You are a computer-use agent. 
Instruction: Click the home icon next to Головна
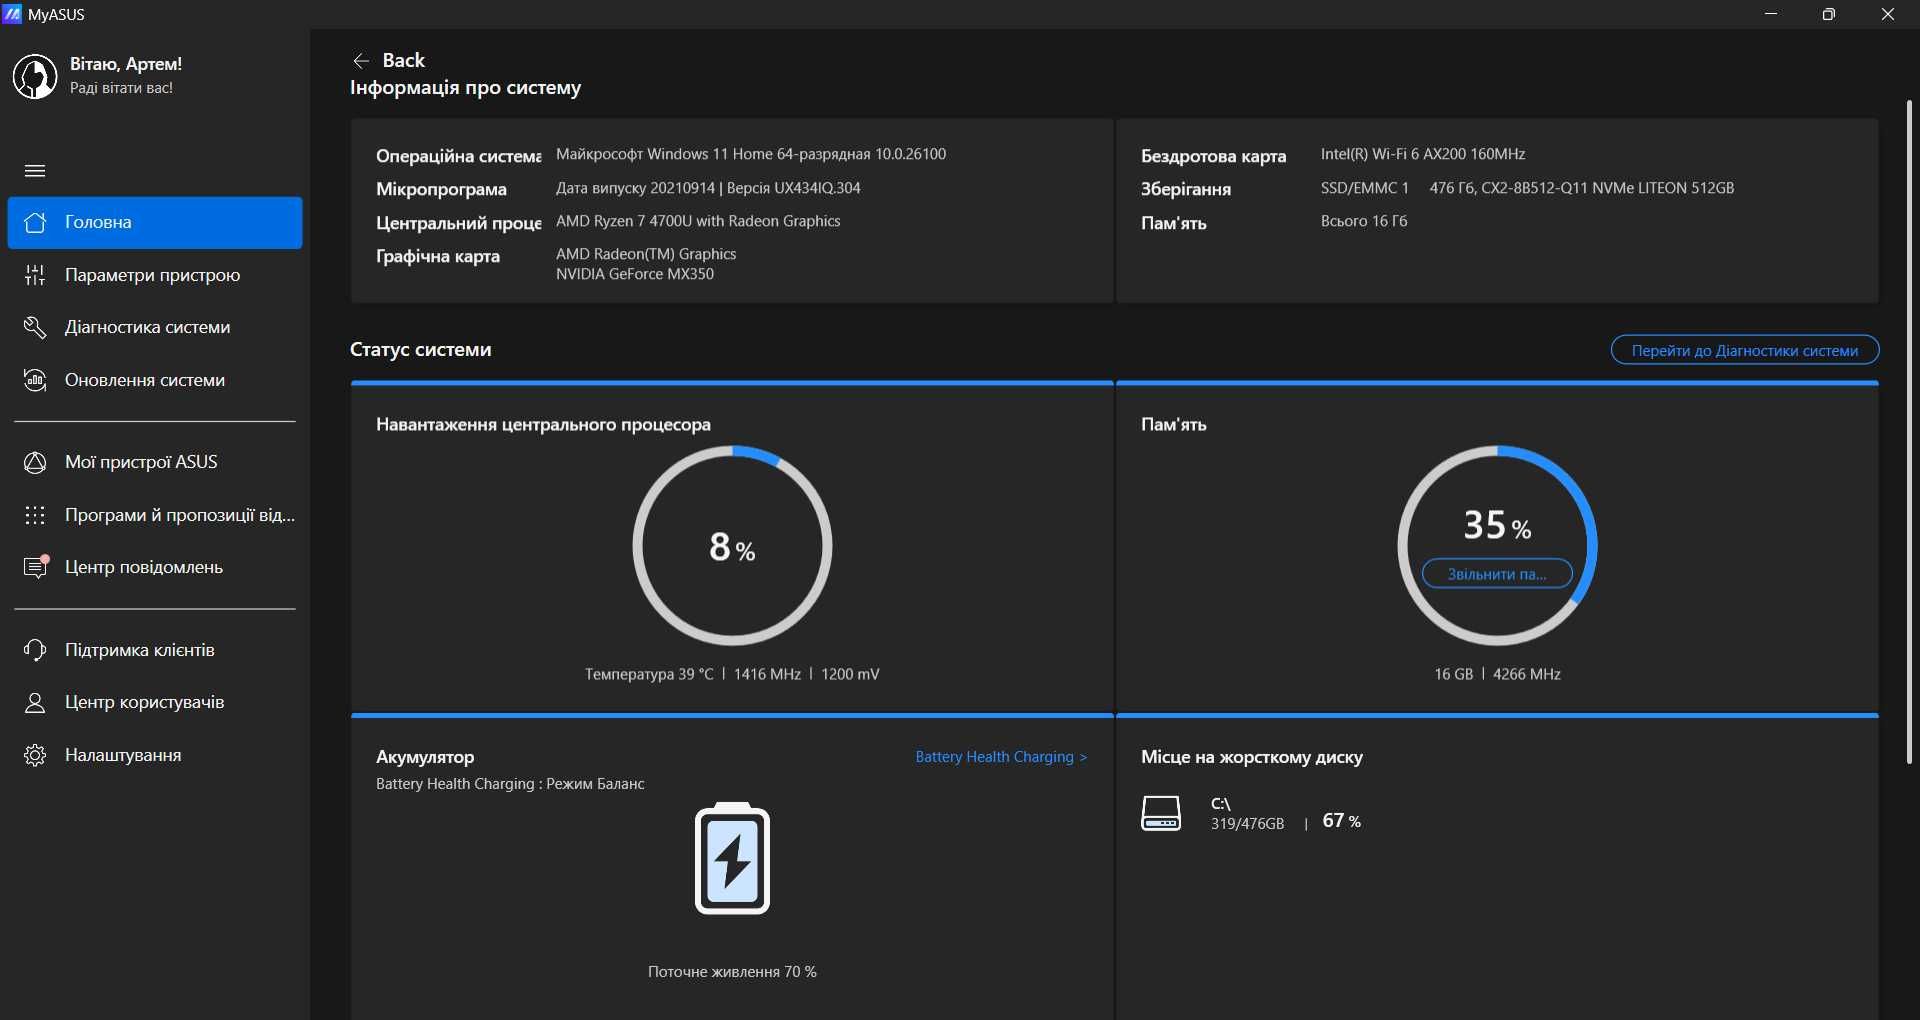(x=35, y=222)
